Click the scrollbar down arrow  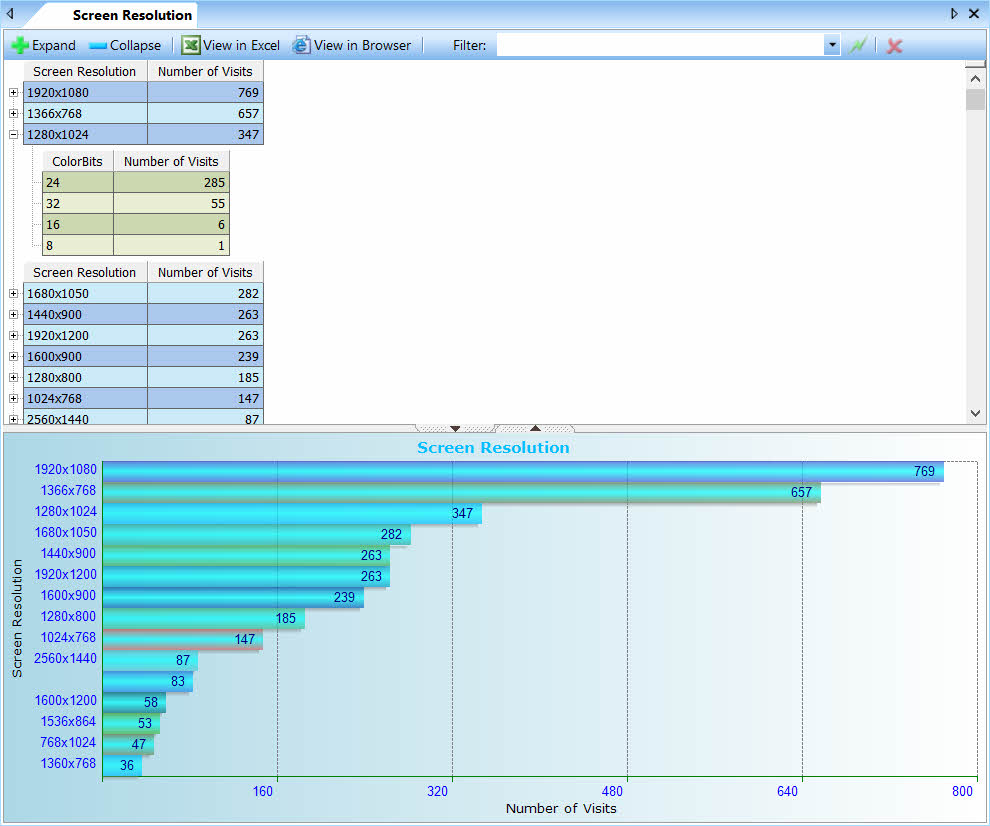(975, 414)
